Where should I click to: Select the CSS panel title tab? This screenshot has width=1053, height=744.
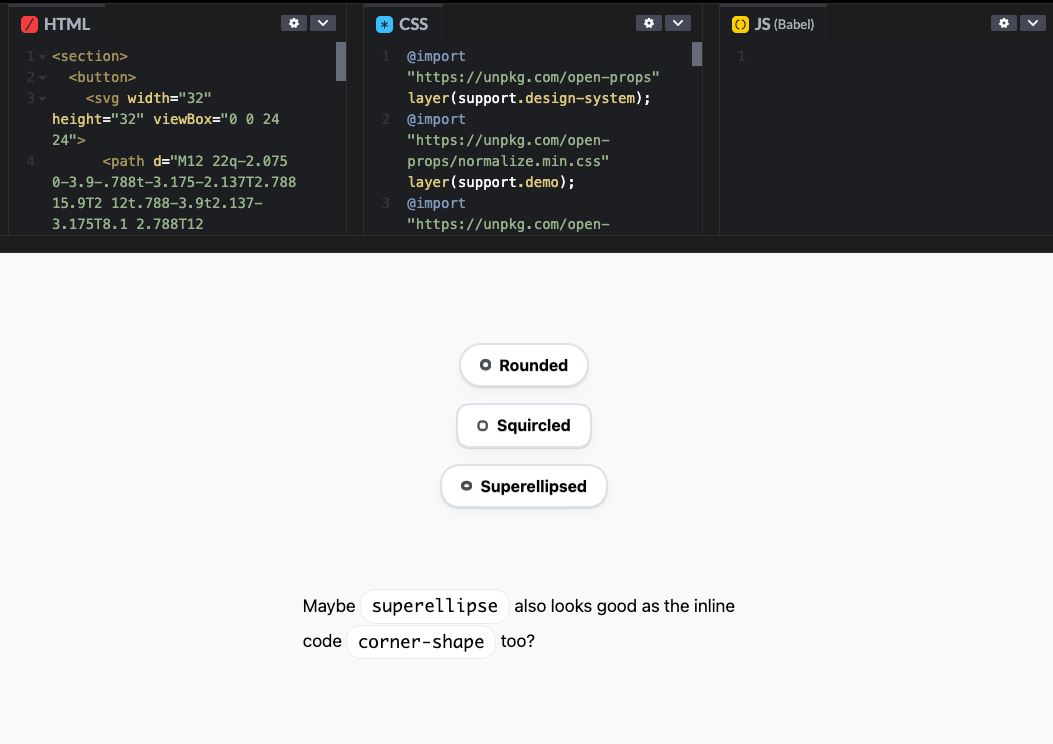pyautogui.click(x=413, y=24)
